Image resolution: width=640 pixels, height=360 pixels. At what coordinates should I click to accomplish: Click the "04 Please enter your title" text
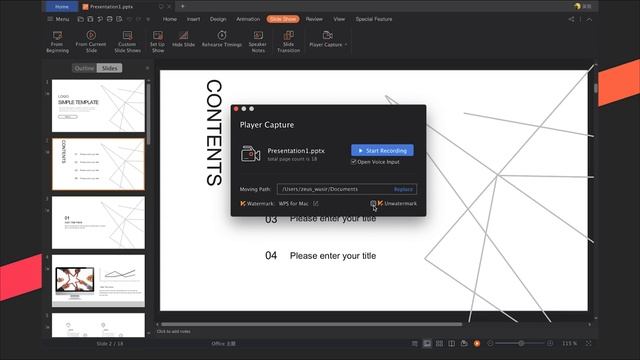point(320,256)
